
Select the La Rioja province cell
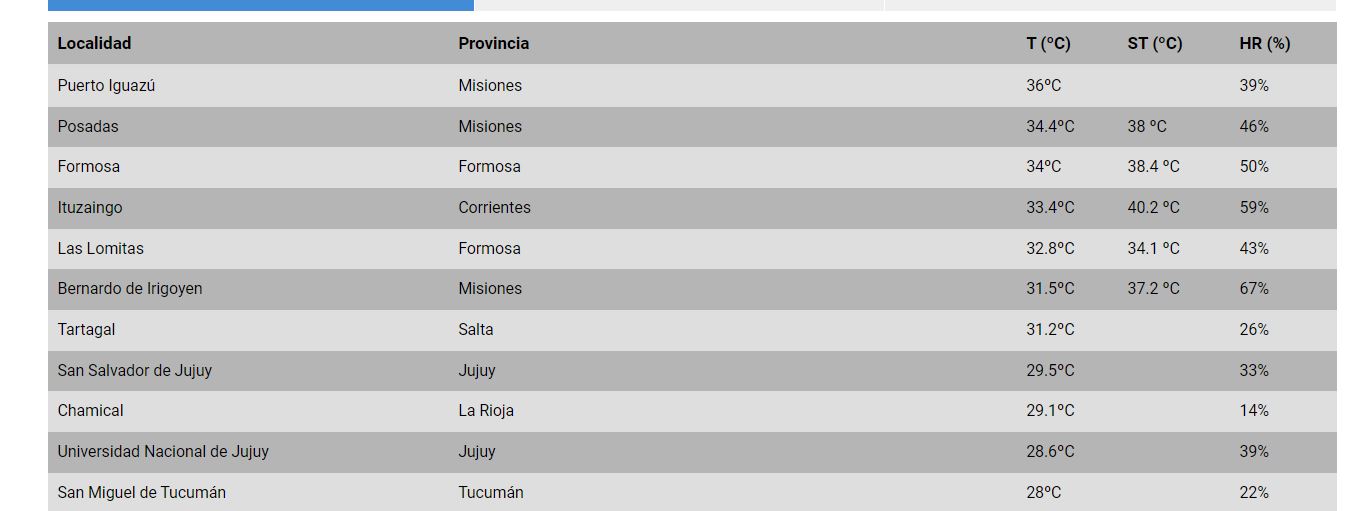(486, 411)
